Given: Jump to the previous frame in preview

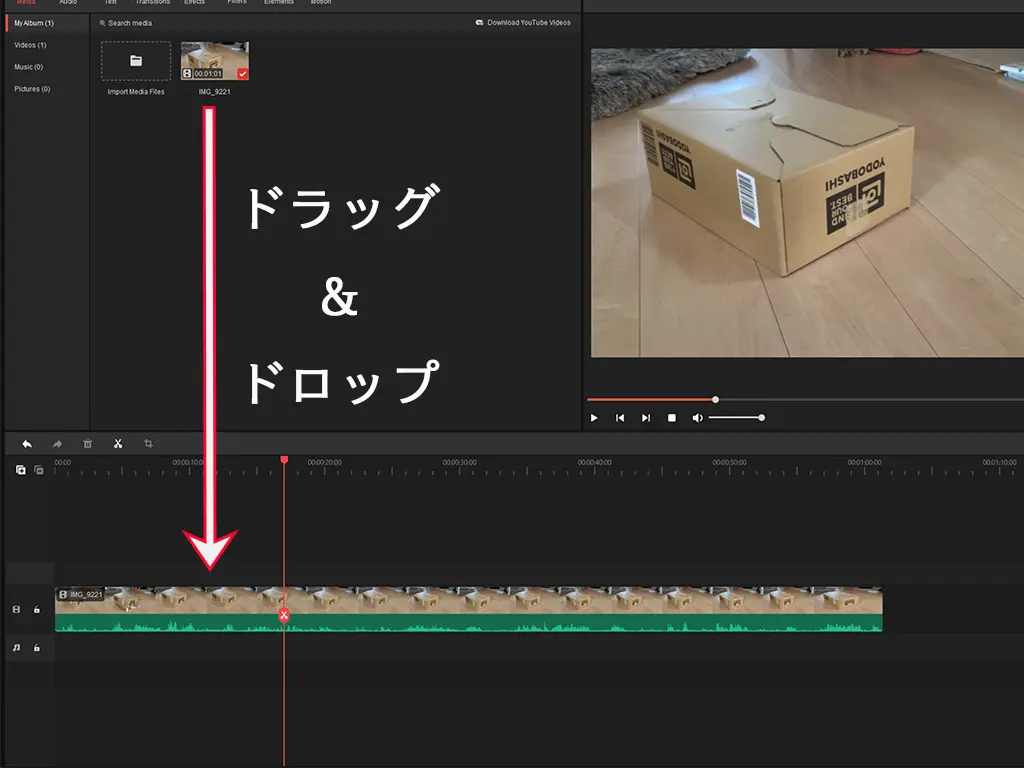Looking at the screenshot, I should pyautogui.click(x=620, y=418).
